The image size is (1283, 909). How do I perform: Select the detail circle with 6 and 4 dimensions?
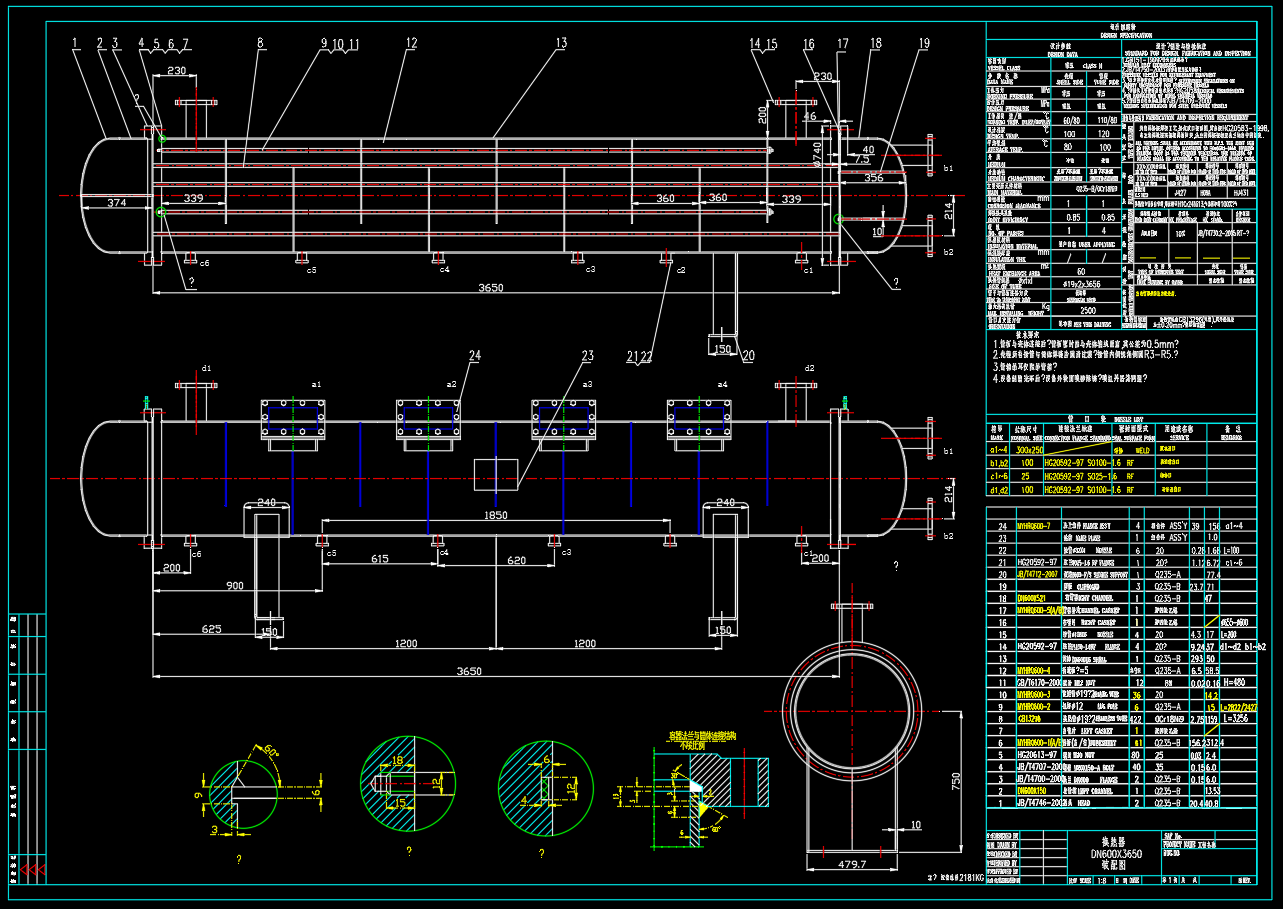tap(544, 787)
